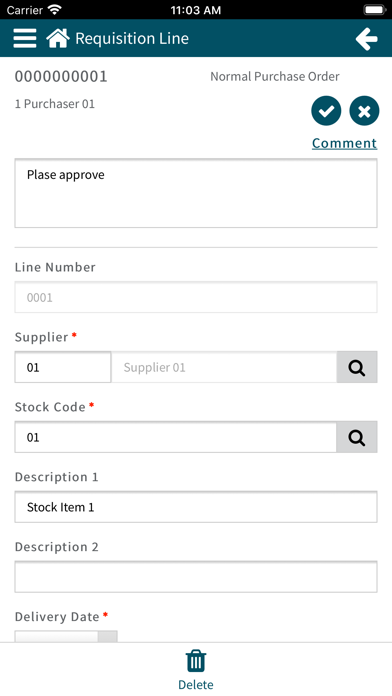Search suppliers with magnifier icon
The height and width of the screenshot is (696, 392).
(357, 367)
